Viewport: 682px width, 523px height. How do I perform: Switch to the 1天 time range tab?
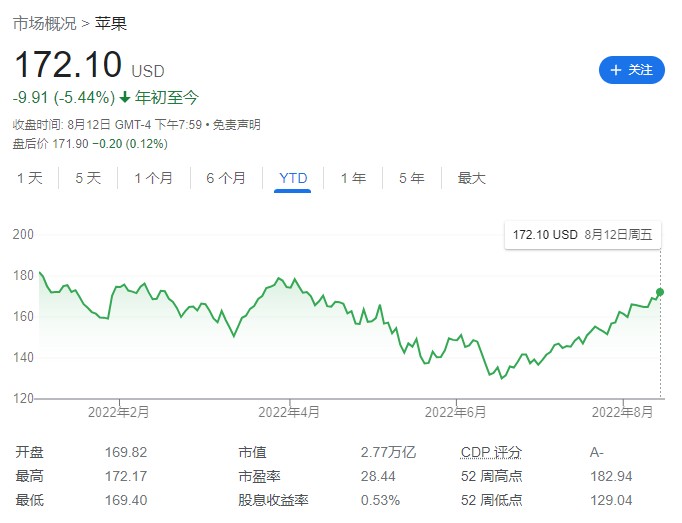[x=29, y=178]
